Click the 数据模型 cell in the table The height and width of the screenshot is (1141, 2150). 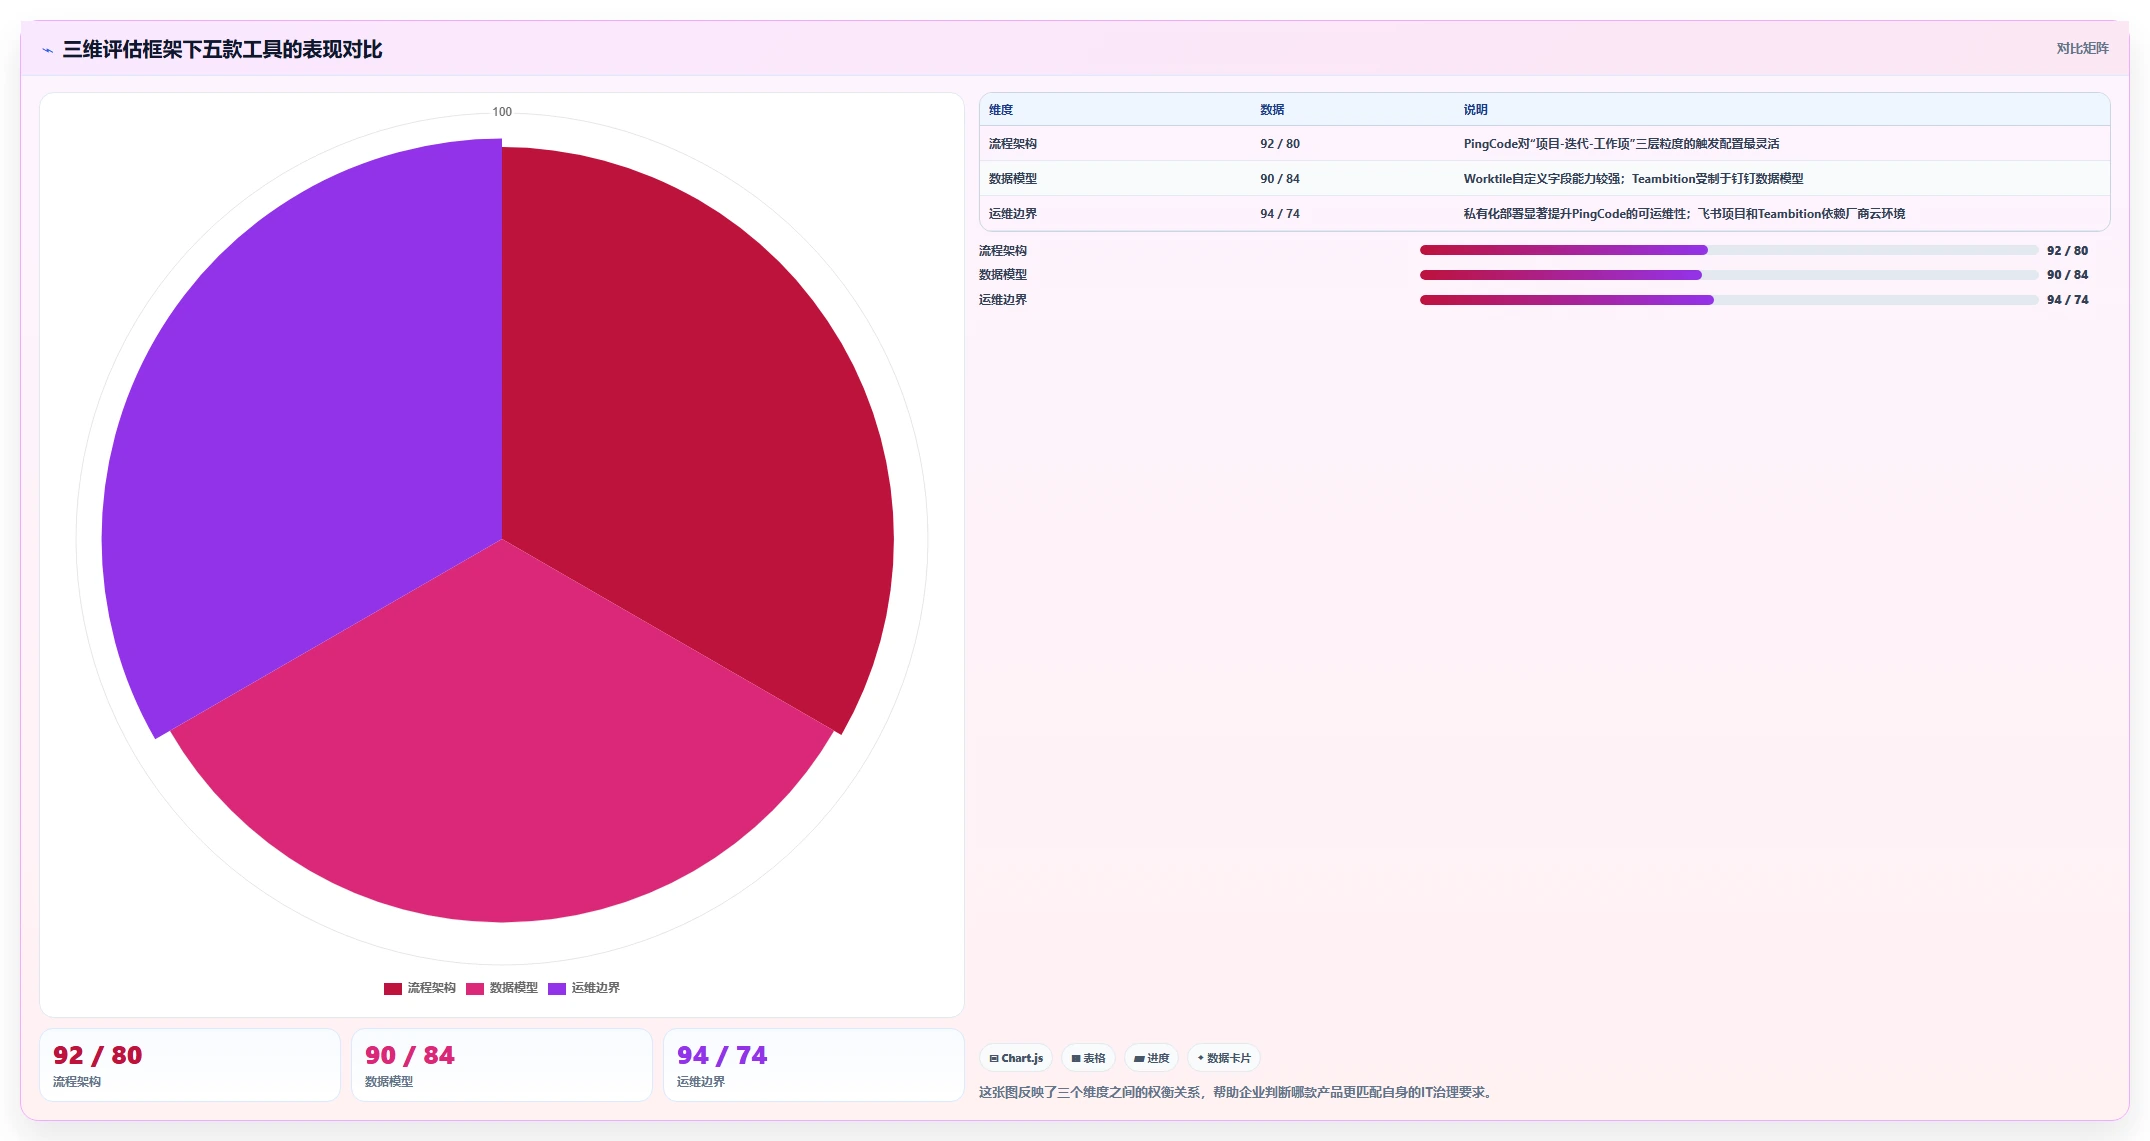(1013, 179)
